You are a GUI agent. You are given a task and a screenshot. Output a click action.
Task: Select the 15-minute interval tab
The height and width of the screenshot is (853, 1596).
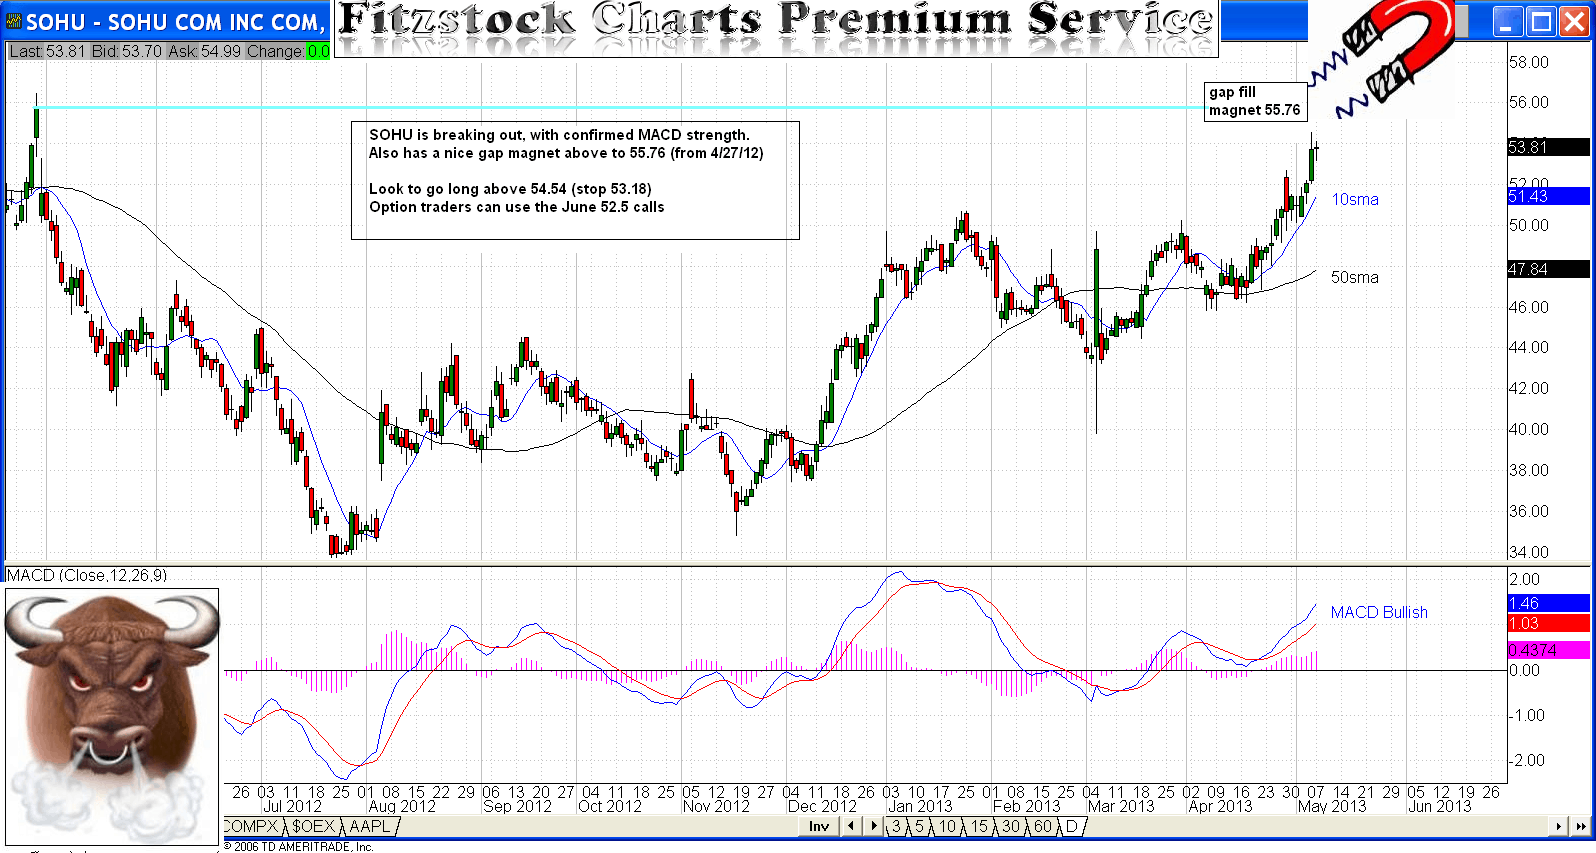pos(979,826)
